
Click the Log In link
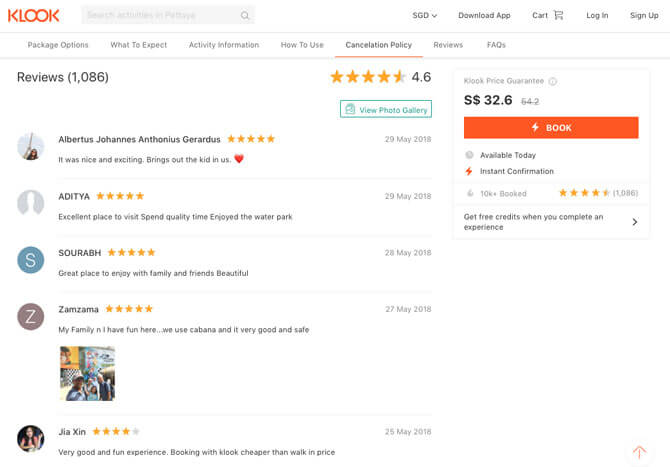[x=597, y=15]
